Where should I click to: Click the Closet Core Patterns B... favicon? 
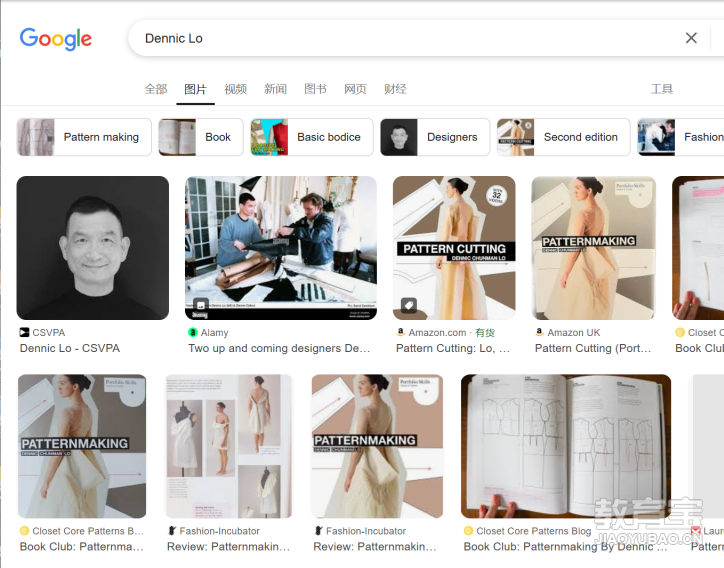coord(24,531)
